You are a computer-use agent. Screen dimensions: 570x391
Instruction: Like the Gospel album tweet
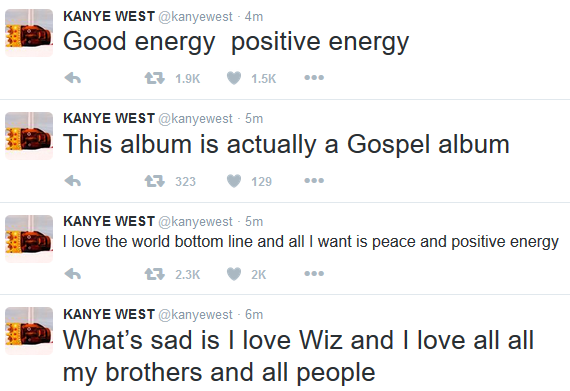pyautogui.click(x=234, y=181)
